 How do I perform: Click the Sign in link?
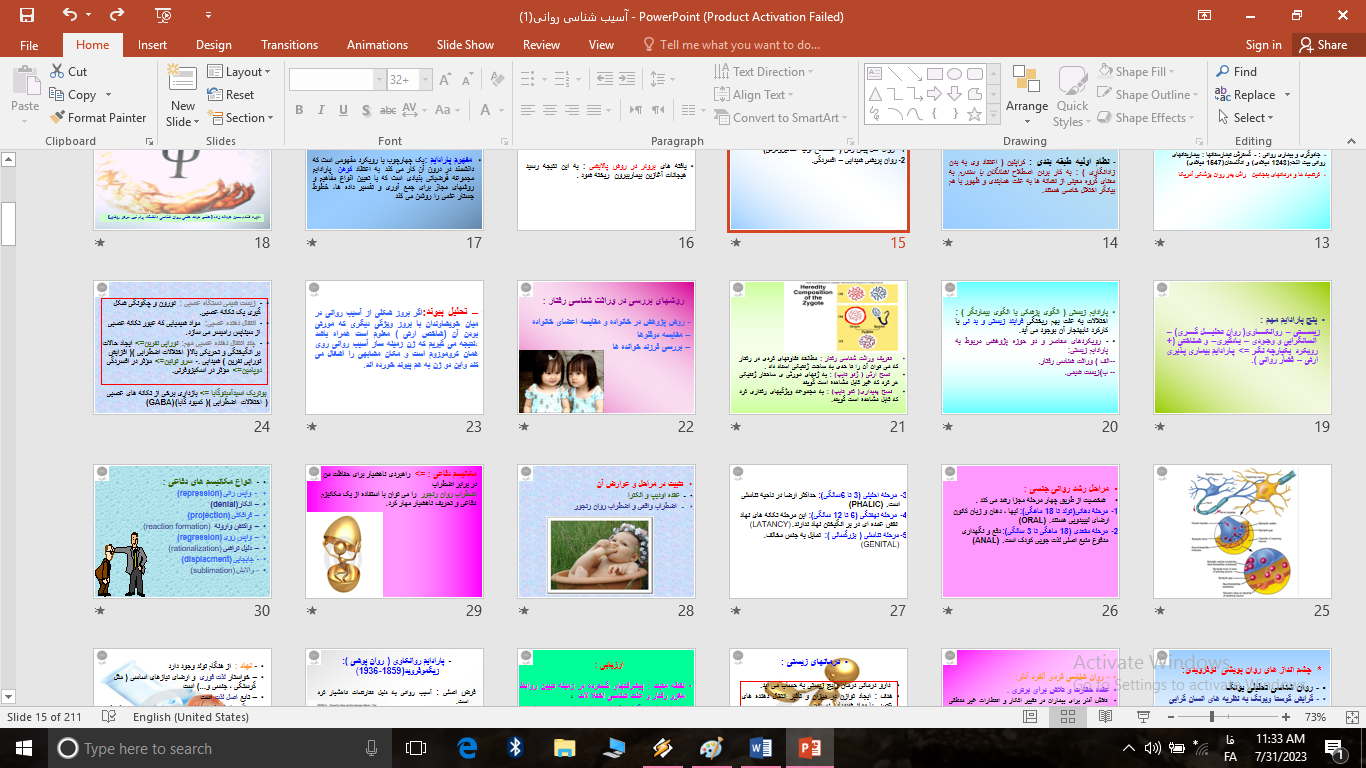click(1263, 45)
